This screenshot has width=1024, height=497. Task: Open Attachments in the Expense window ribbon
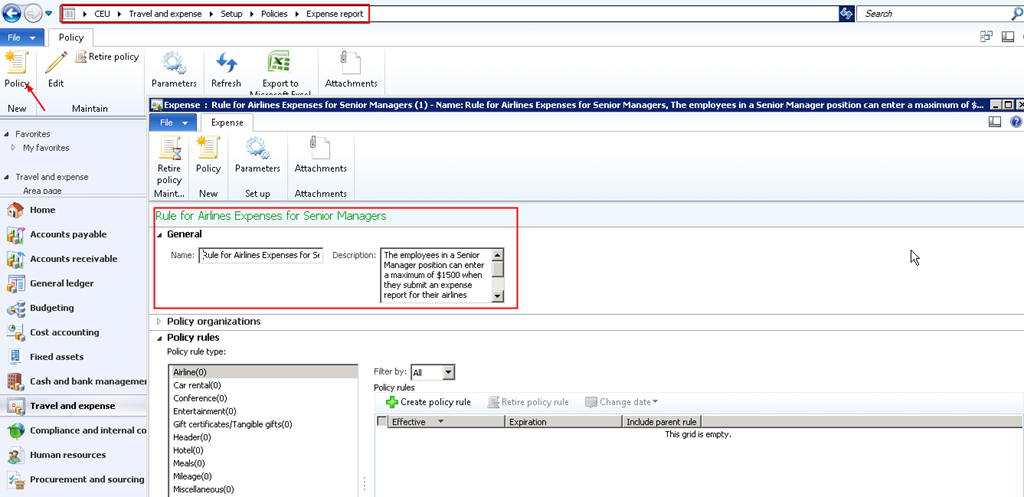click(x=320, y=150)
